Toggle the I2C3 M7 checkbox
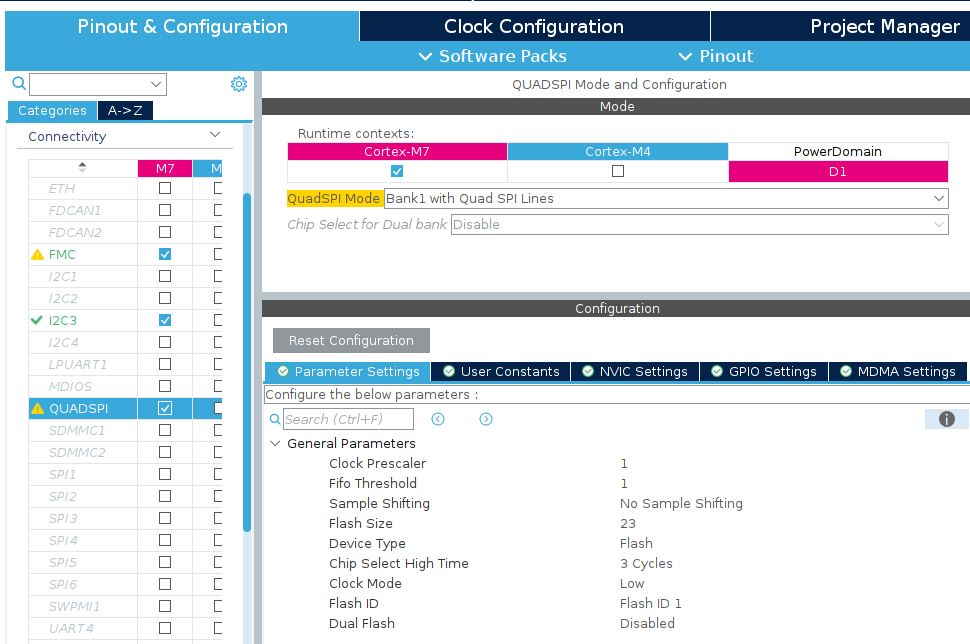Screen dimensions: 970x644 coord(165,321)
